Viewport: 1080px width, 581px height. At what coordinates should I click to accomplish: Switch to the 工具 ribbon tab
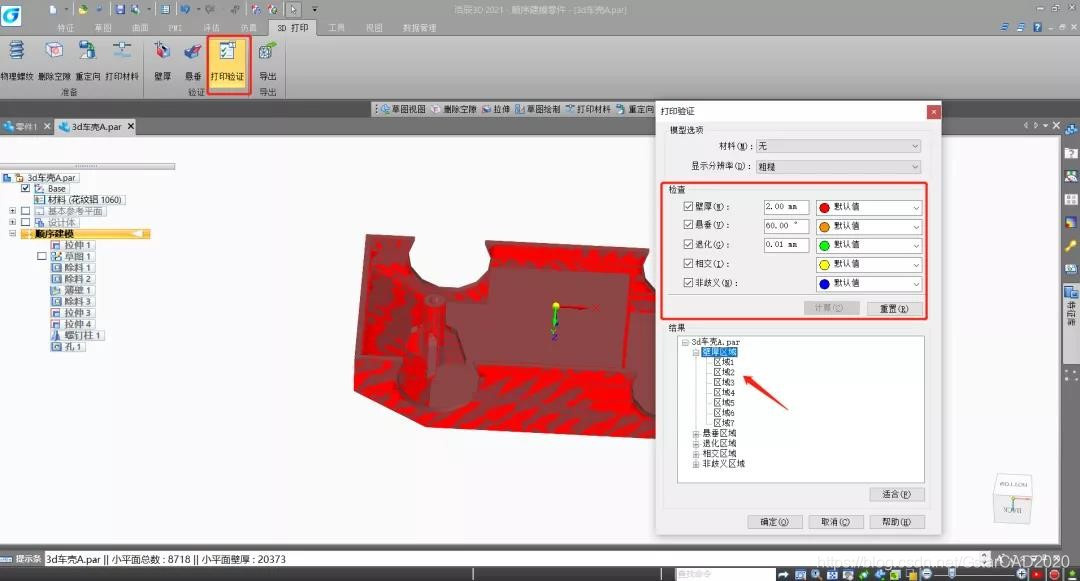point(336,28)
